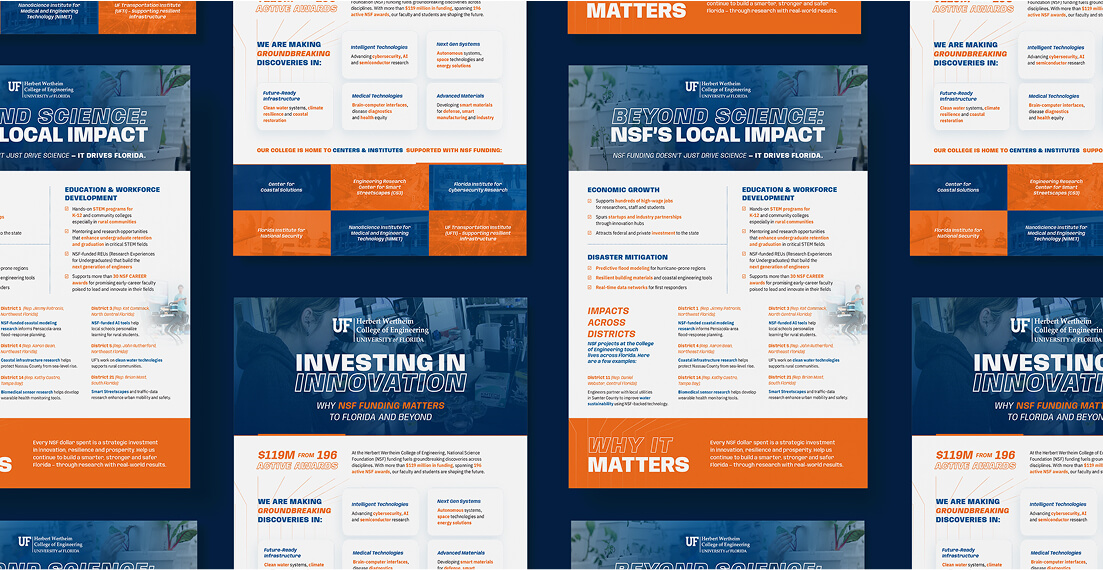Click 'NSF FUNDING DOESN'T JUST DRIVE SCIENCE' tagline

click(x=718, y=156)
